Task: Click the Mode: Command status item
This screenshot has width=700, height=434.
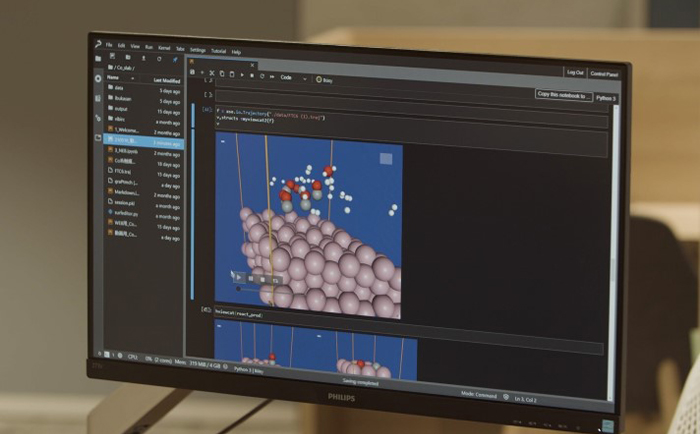Action: pos(479,395)
